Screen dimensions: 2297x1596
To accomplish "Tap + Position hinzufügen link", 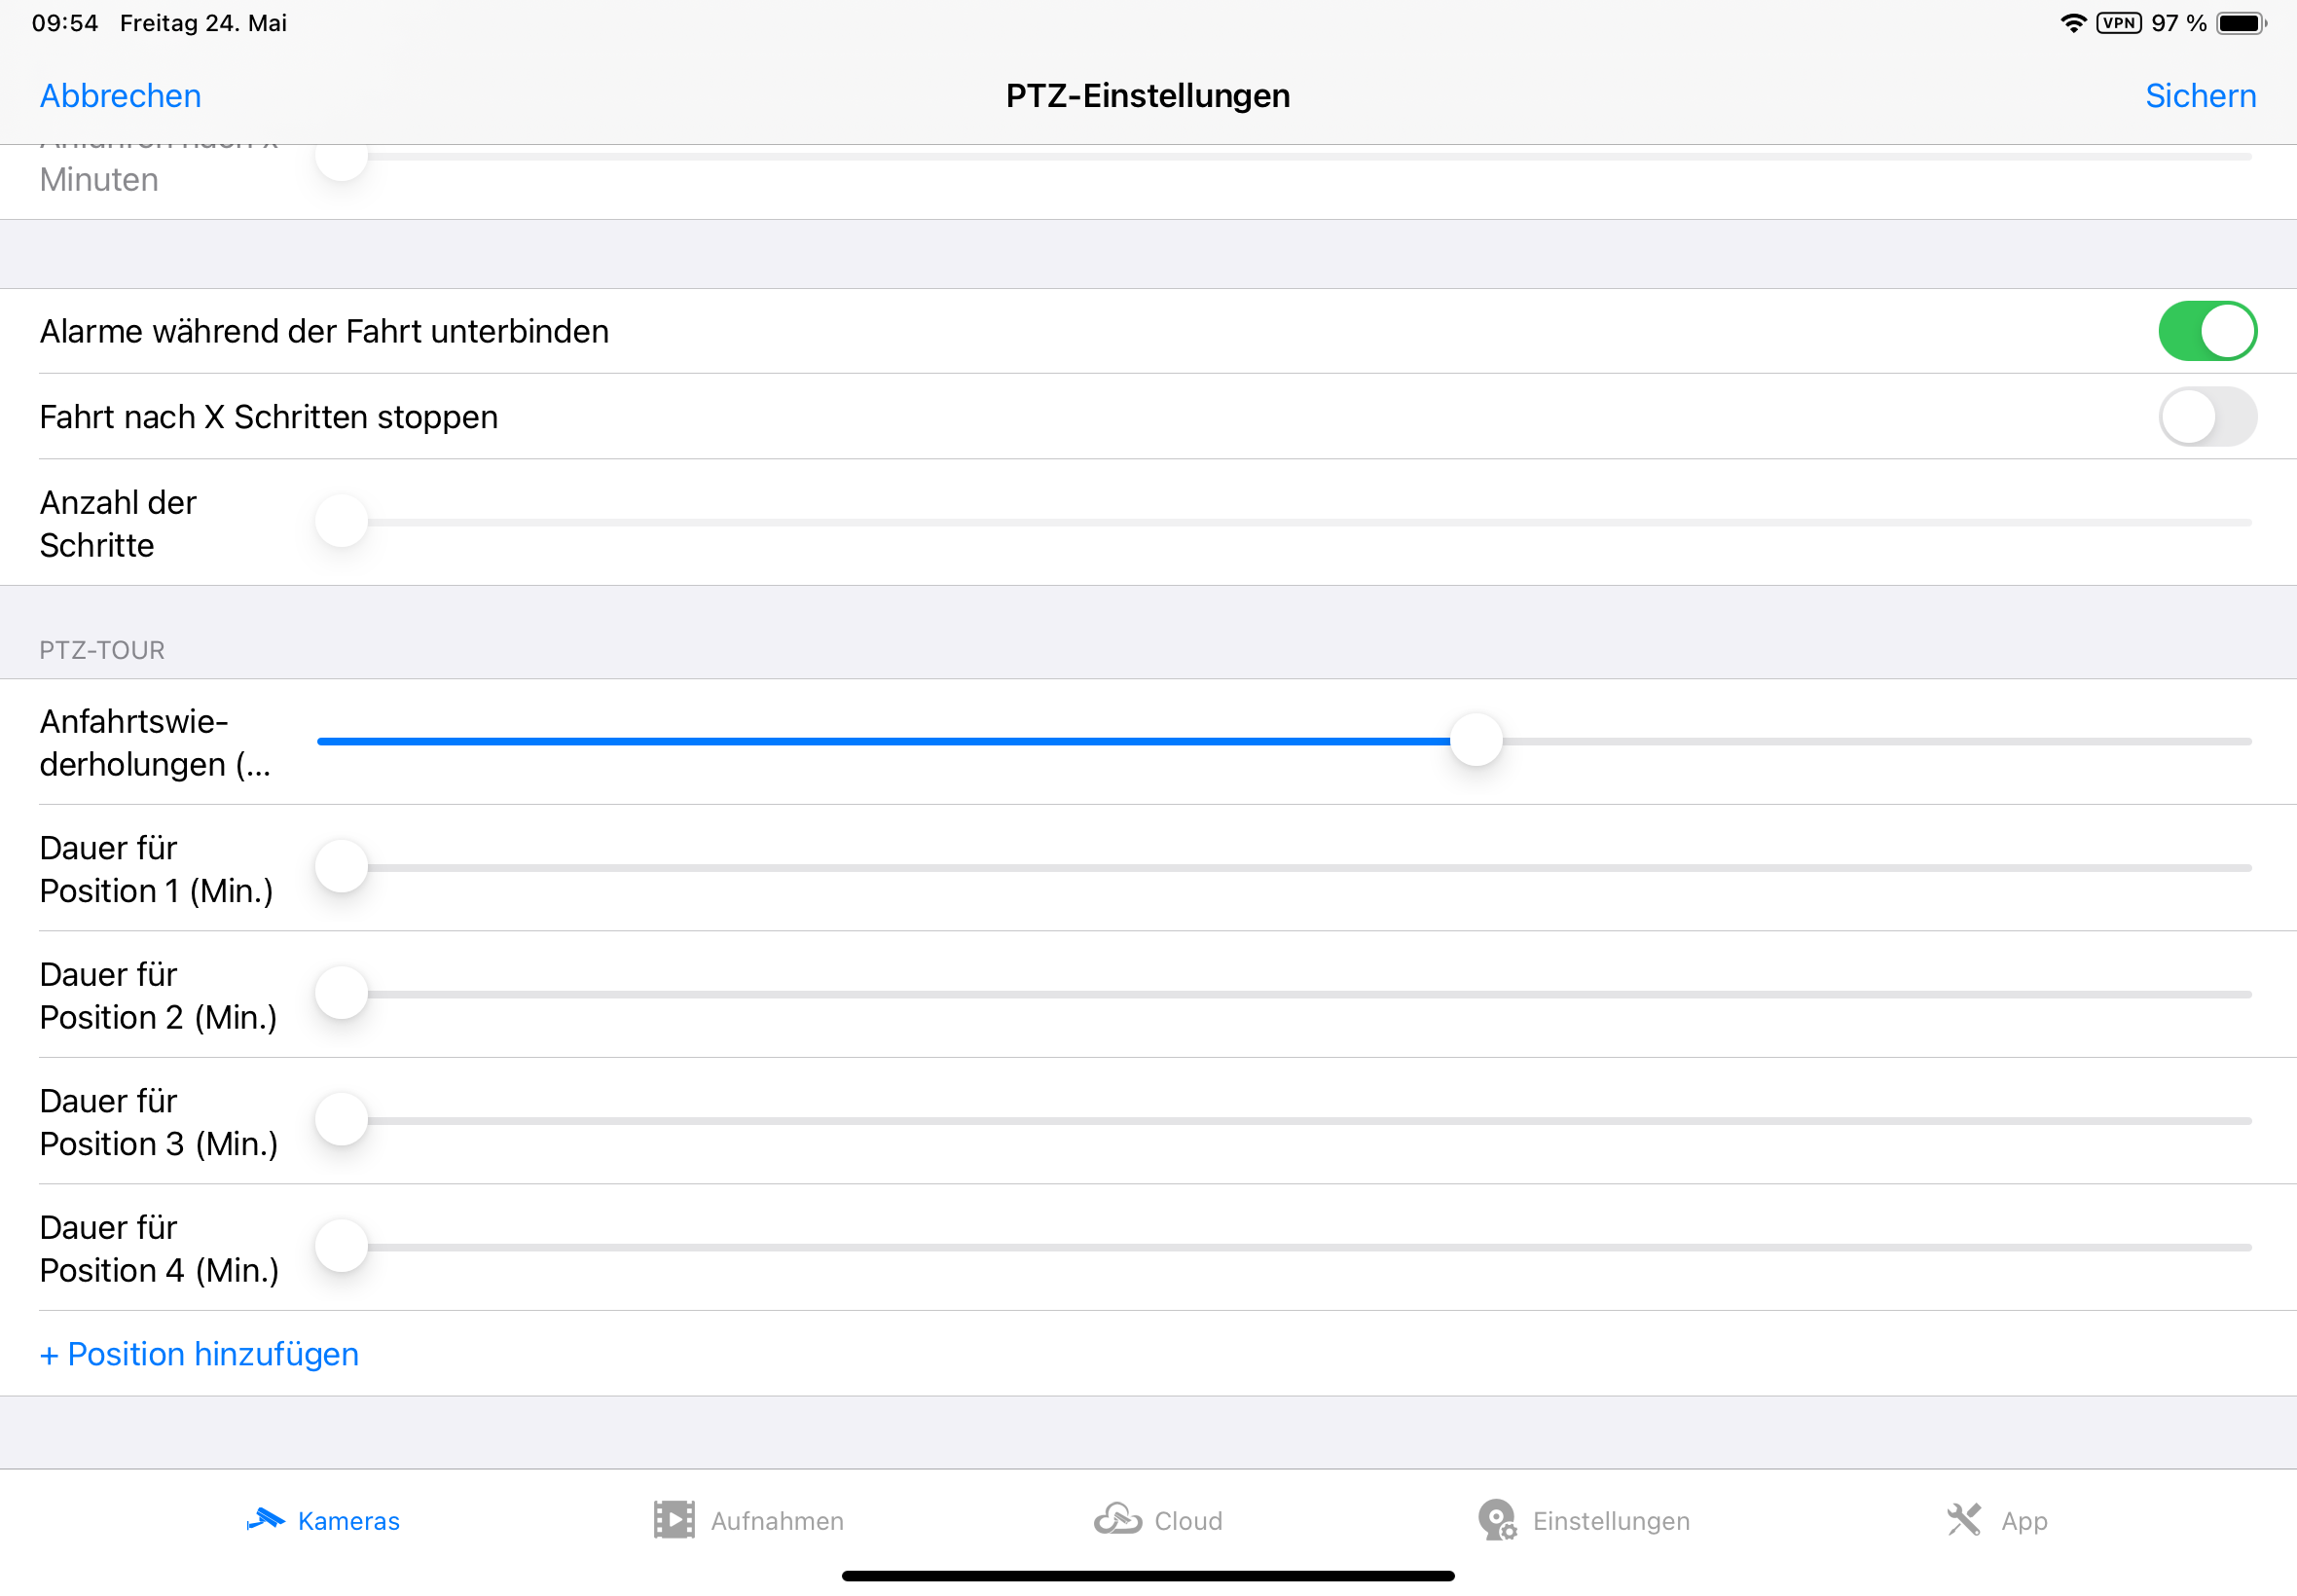I will (199, 1354).
